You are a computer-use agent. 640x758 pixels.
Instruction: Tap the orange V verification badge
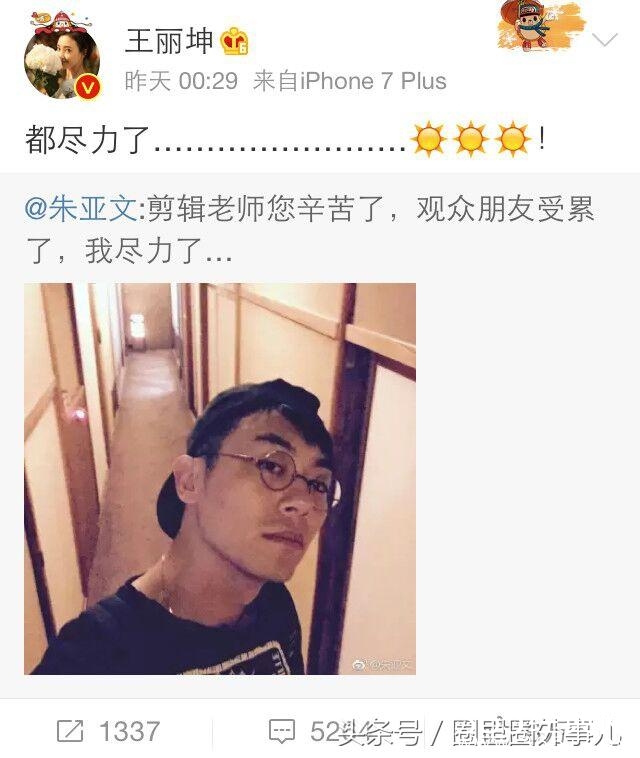click(x=88, y=87)
